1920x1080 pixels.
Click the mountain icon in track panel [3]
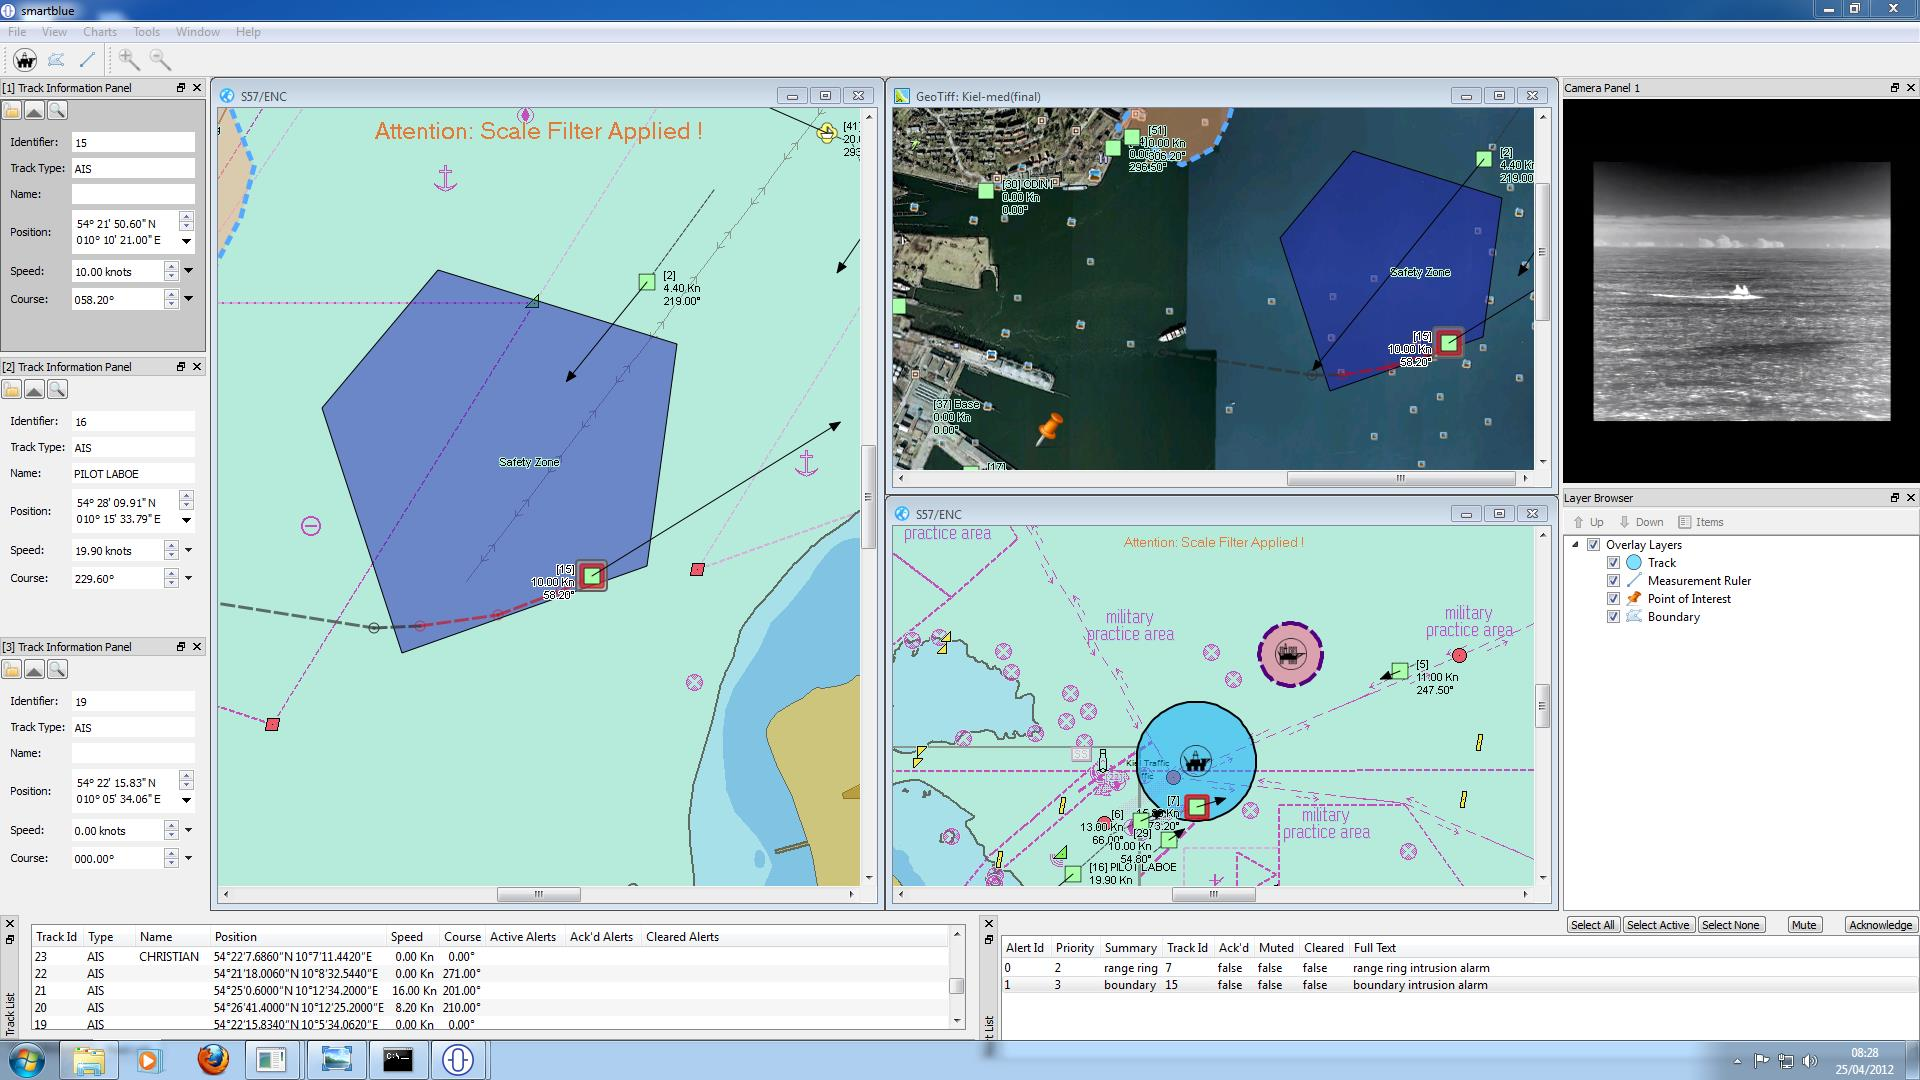coord(34,669)
